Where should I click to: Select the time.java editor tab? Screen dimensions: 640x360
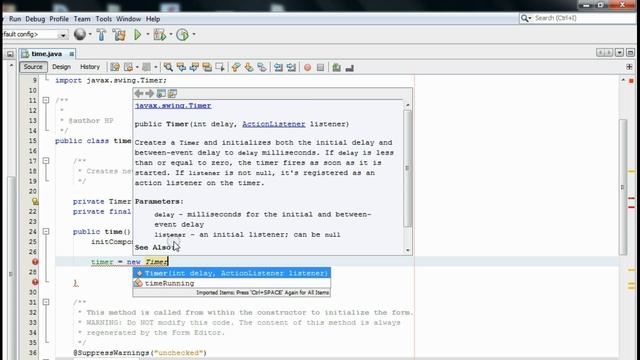coord(47,54)
